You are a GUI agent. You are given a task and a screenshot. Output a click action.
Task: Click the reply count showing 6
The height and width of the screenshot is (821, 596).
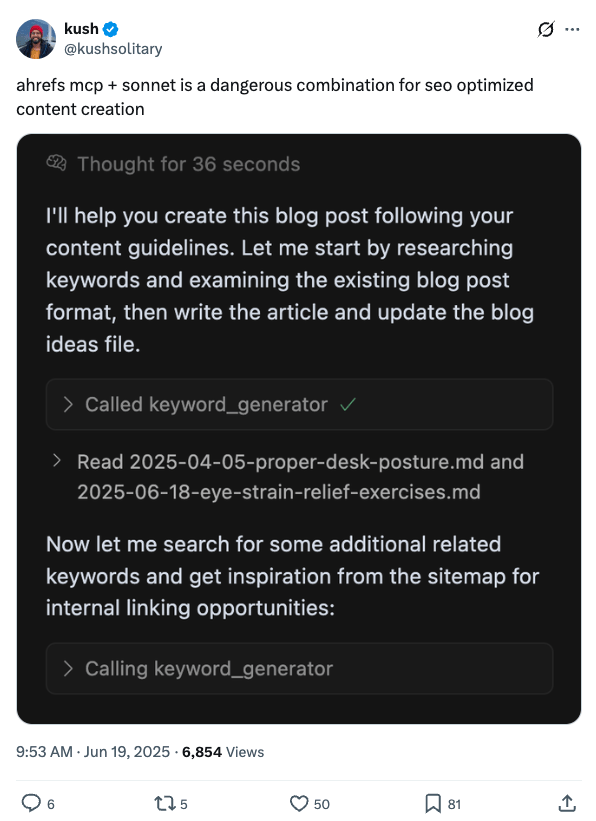53,802
